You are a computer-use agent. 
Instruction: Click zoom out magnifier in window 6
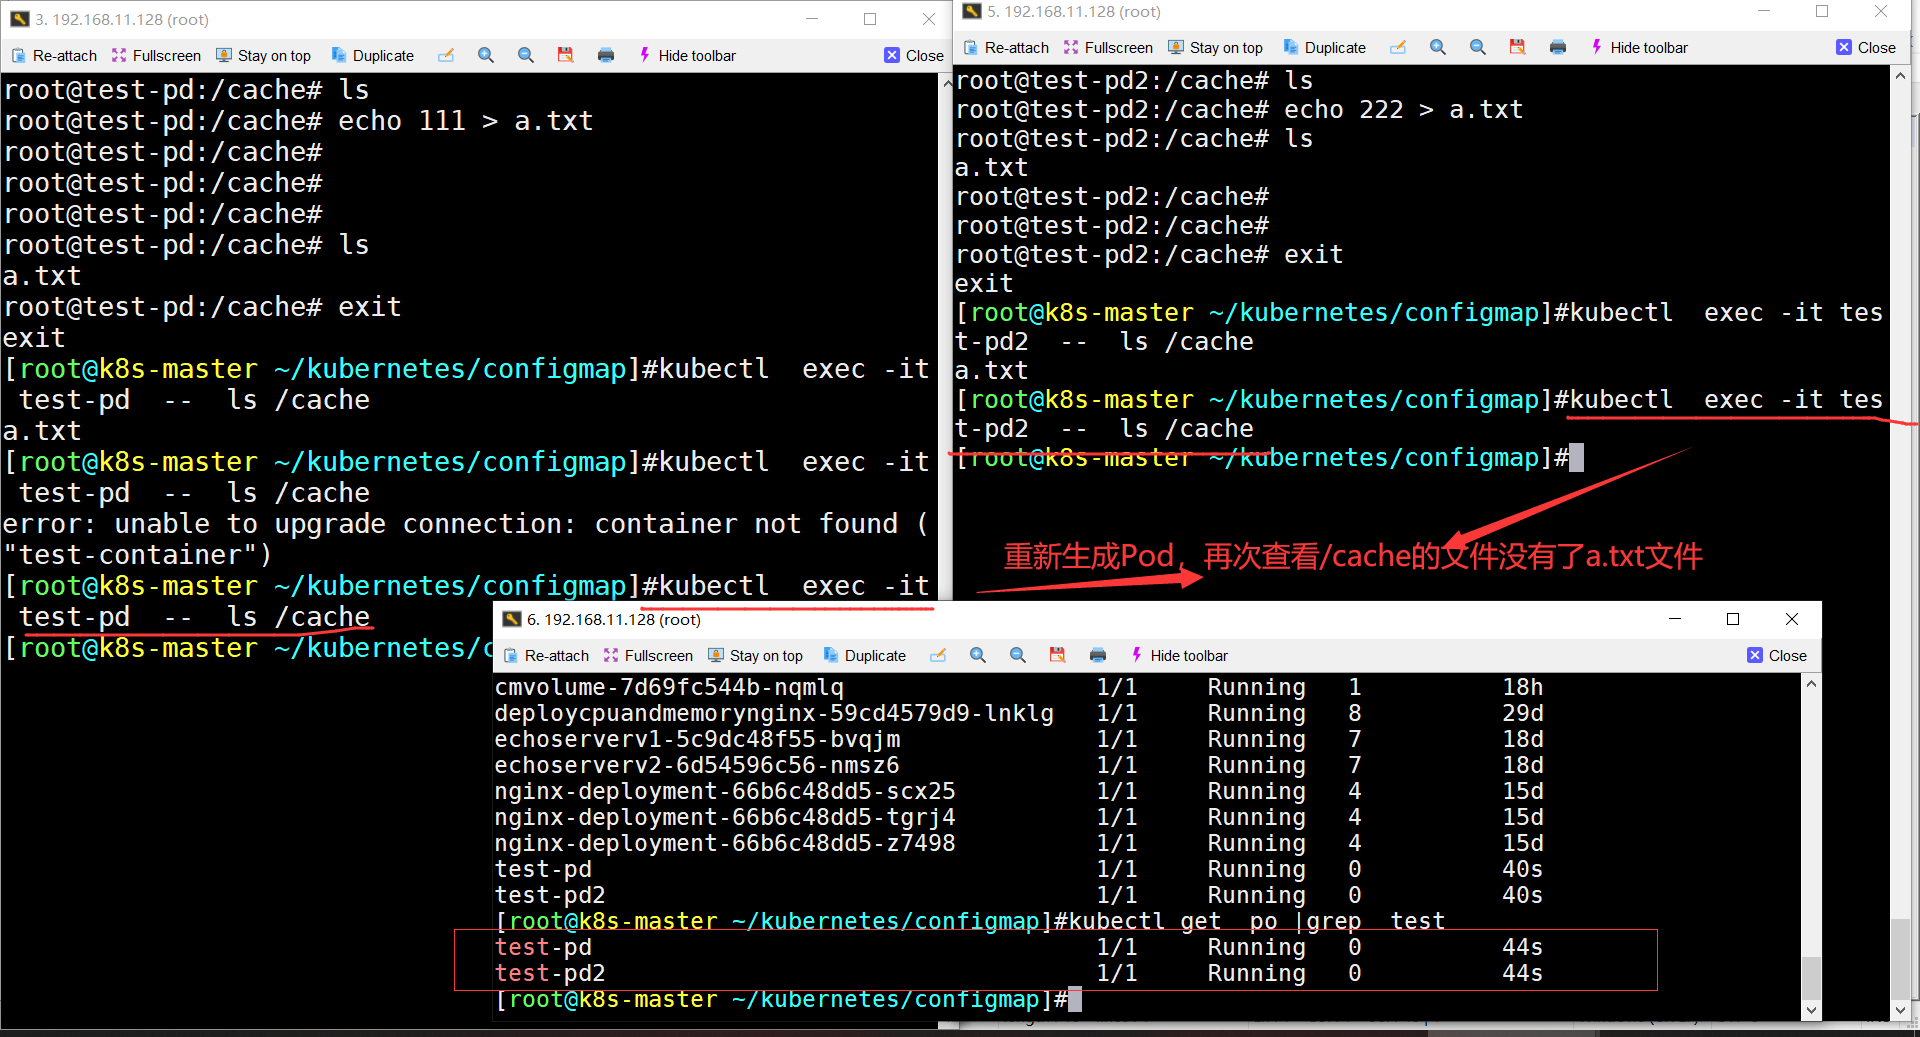(x=1018, y=656)
